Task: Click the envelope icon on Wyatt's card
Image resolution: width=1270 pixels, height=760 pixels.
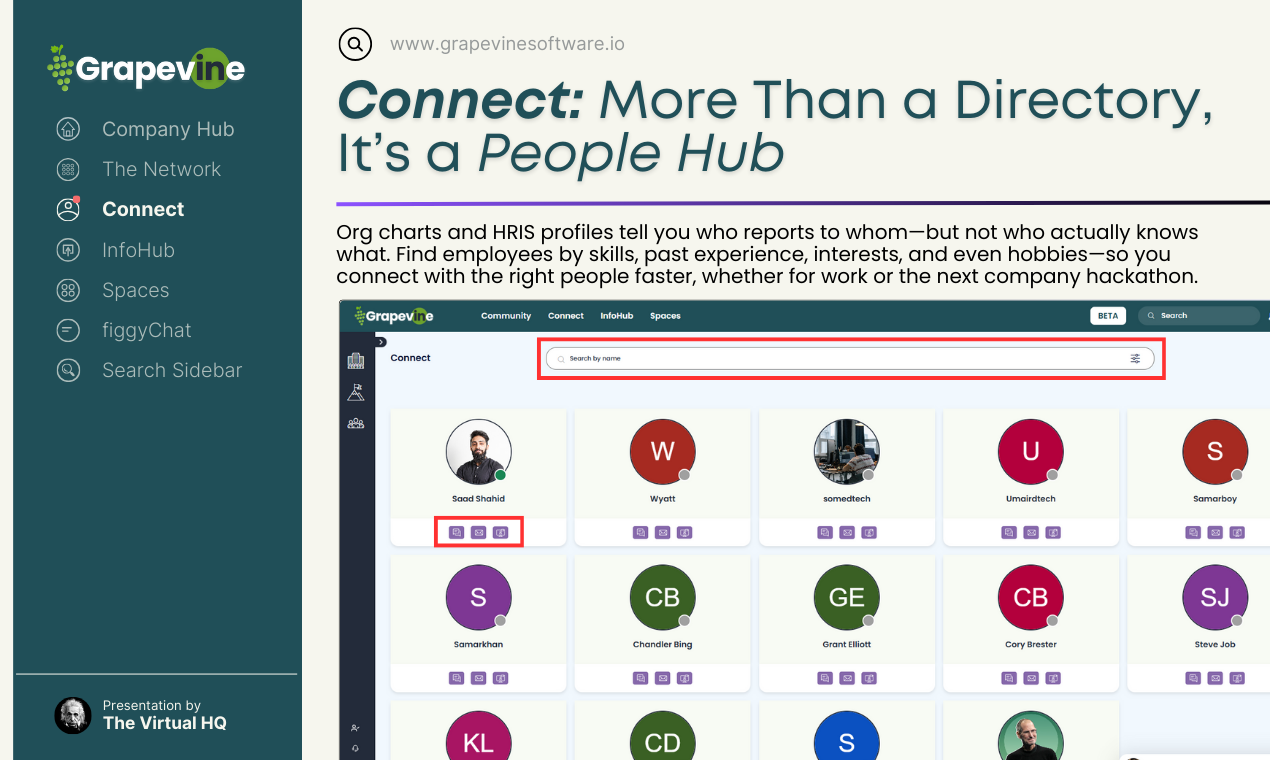Action: 663,533
